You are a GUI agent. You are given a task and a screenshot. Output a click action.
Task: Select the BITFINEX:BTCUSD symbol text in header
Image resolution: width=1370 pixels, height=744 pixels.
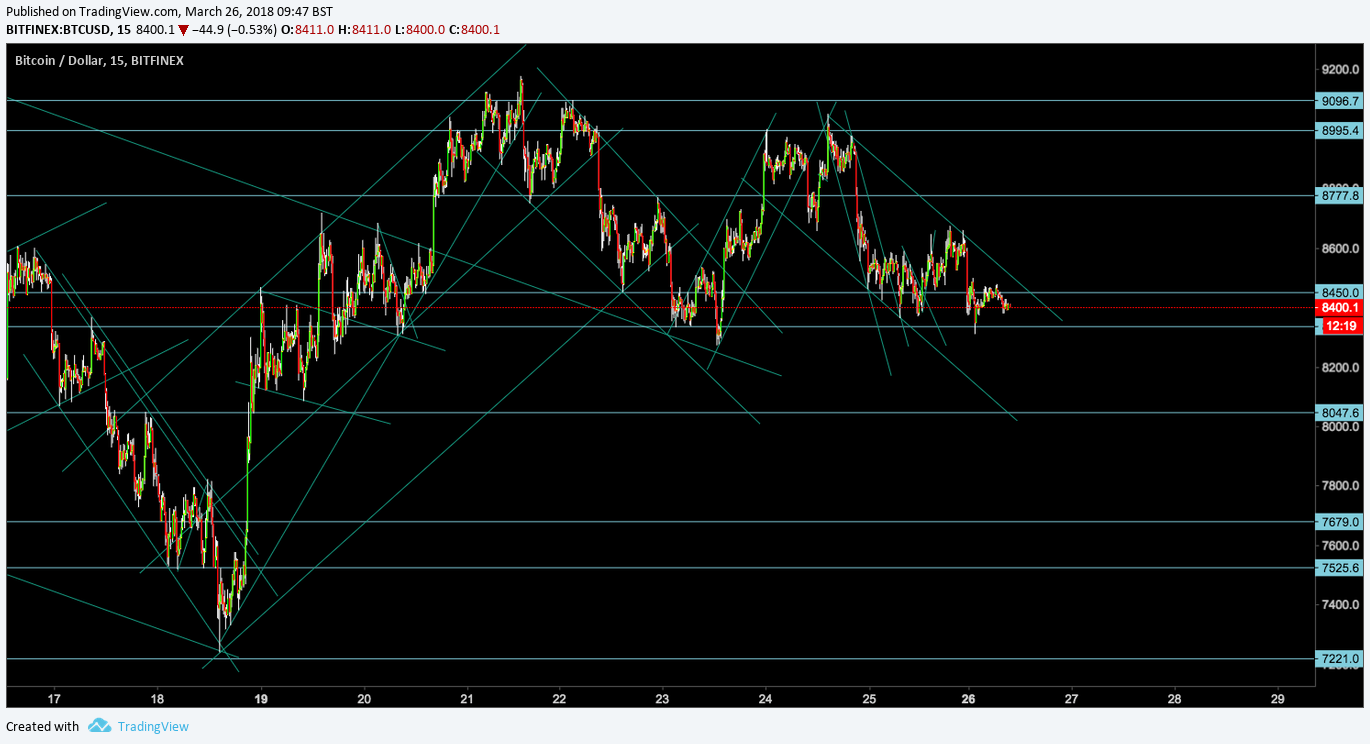pos(56,30)
